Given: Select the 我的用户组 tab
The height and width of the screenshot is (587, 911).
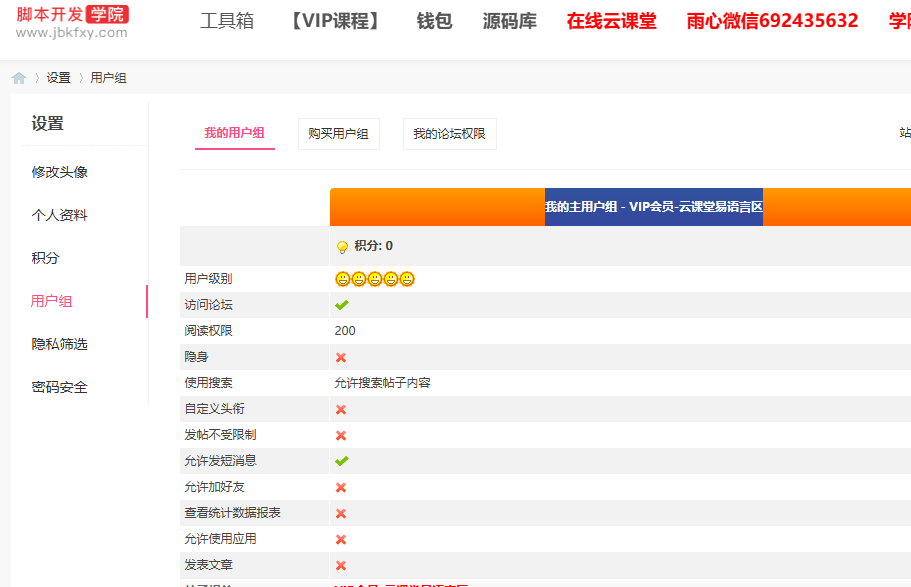Looking at the screenshot, I should point(235,133).
